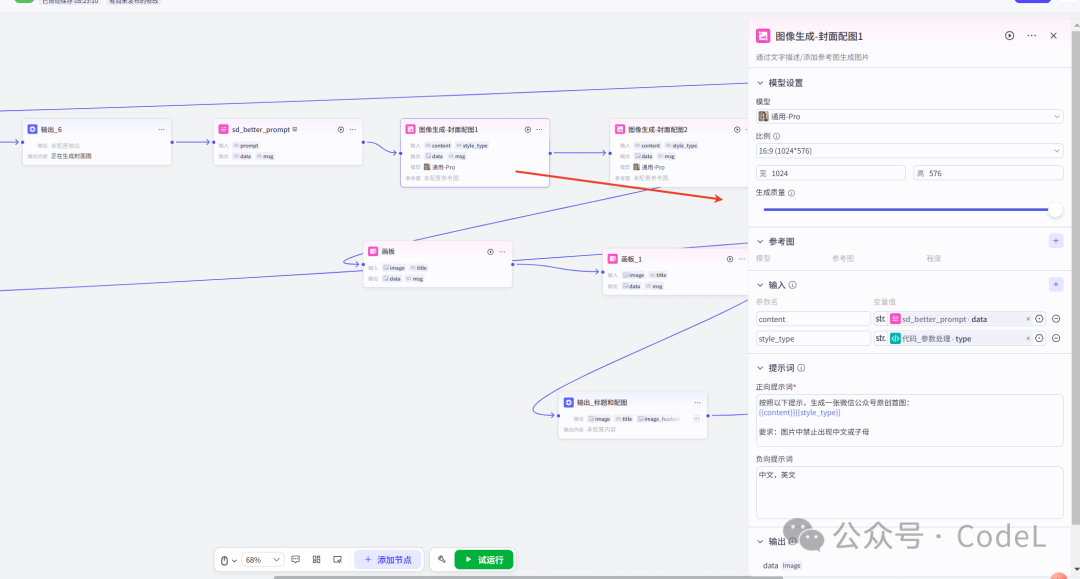Run the 画板 node

tap(490, 252)
